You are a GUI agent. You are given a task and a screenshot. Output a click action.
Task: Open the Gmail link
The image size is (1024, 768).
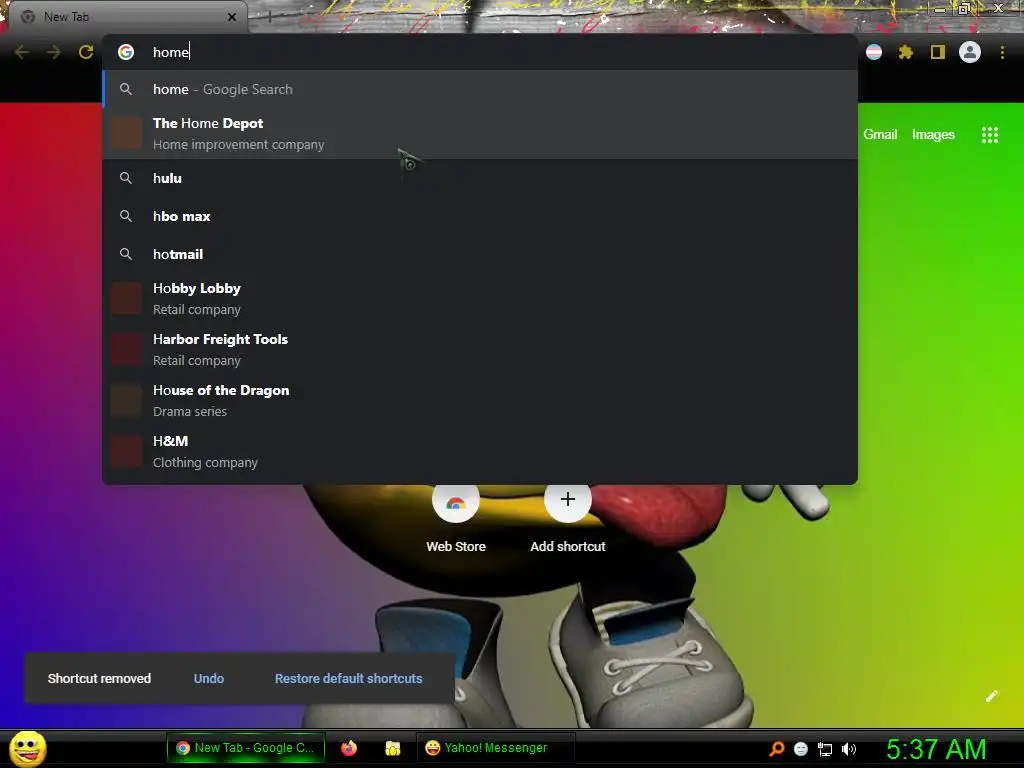880,135
